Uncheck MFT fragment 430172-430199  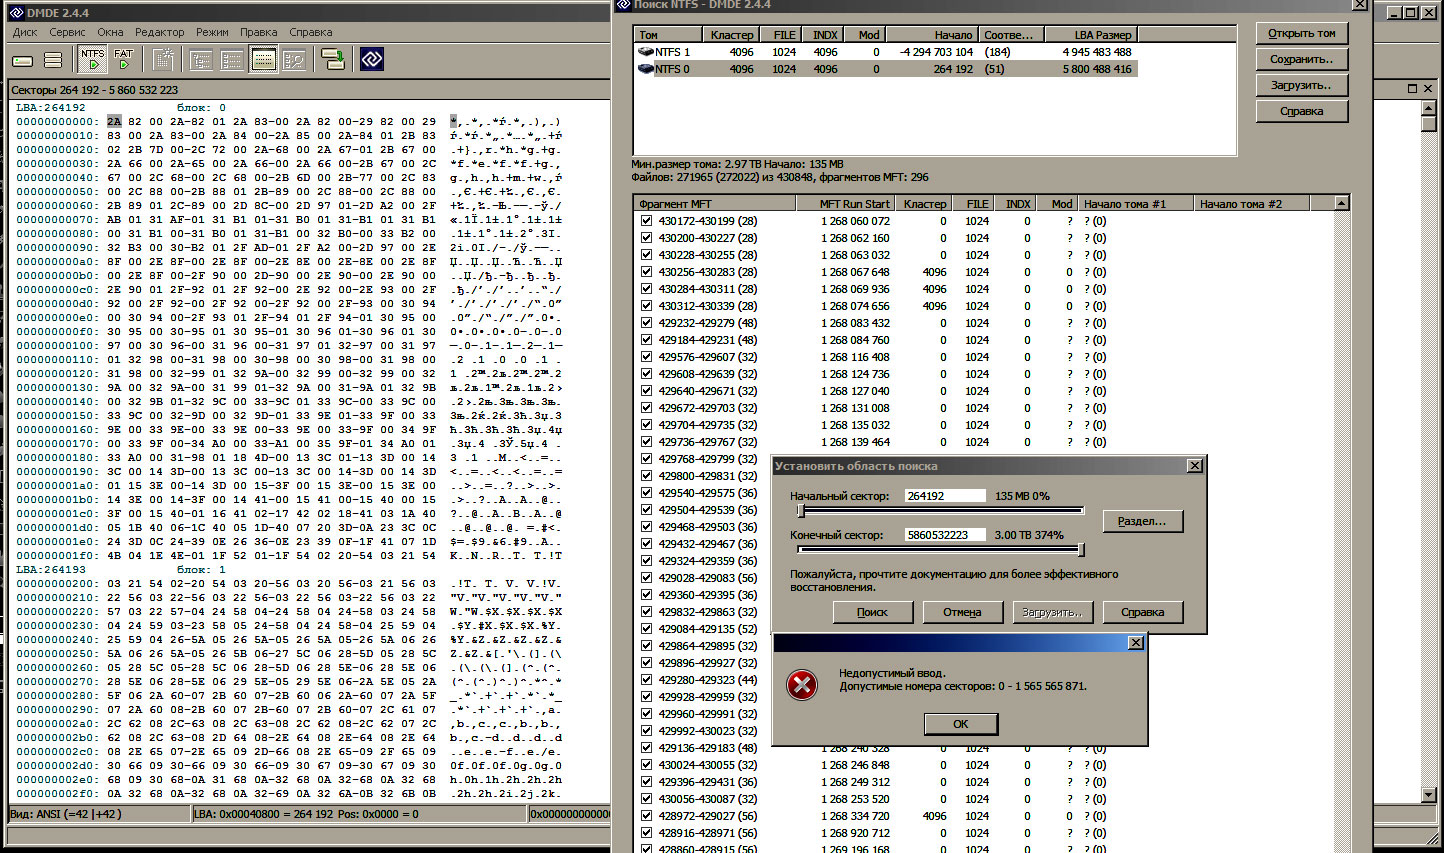click(x=647, y=221)
